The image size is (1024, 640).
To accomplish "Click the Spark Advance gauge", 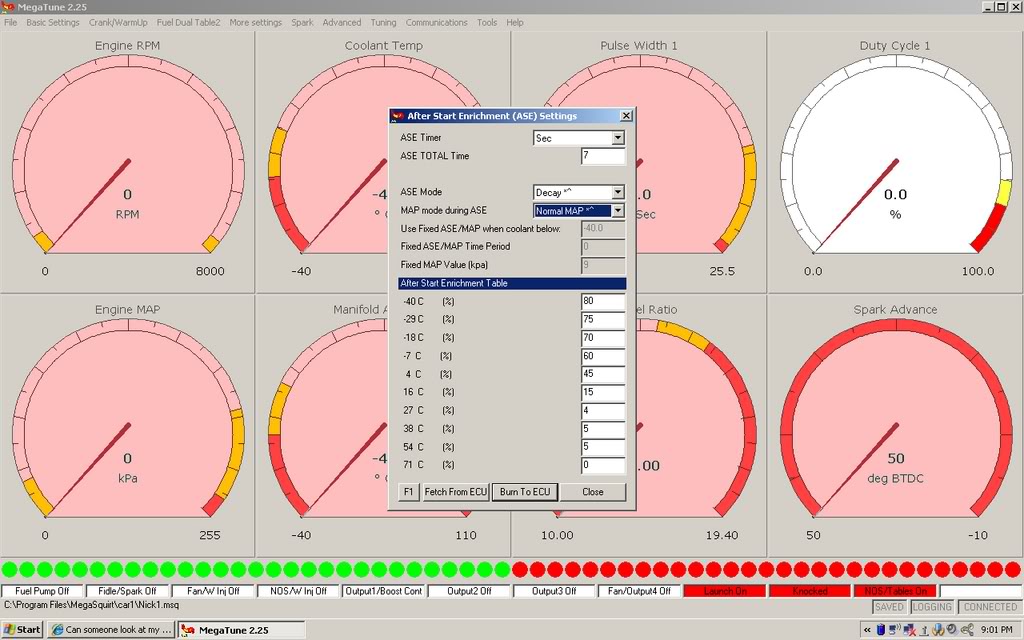I will coord(895,426).
